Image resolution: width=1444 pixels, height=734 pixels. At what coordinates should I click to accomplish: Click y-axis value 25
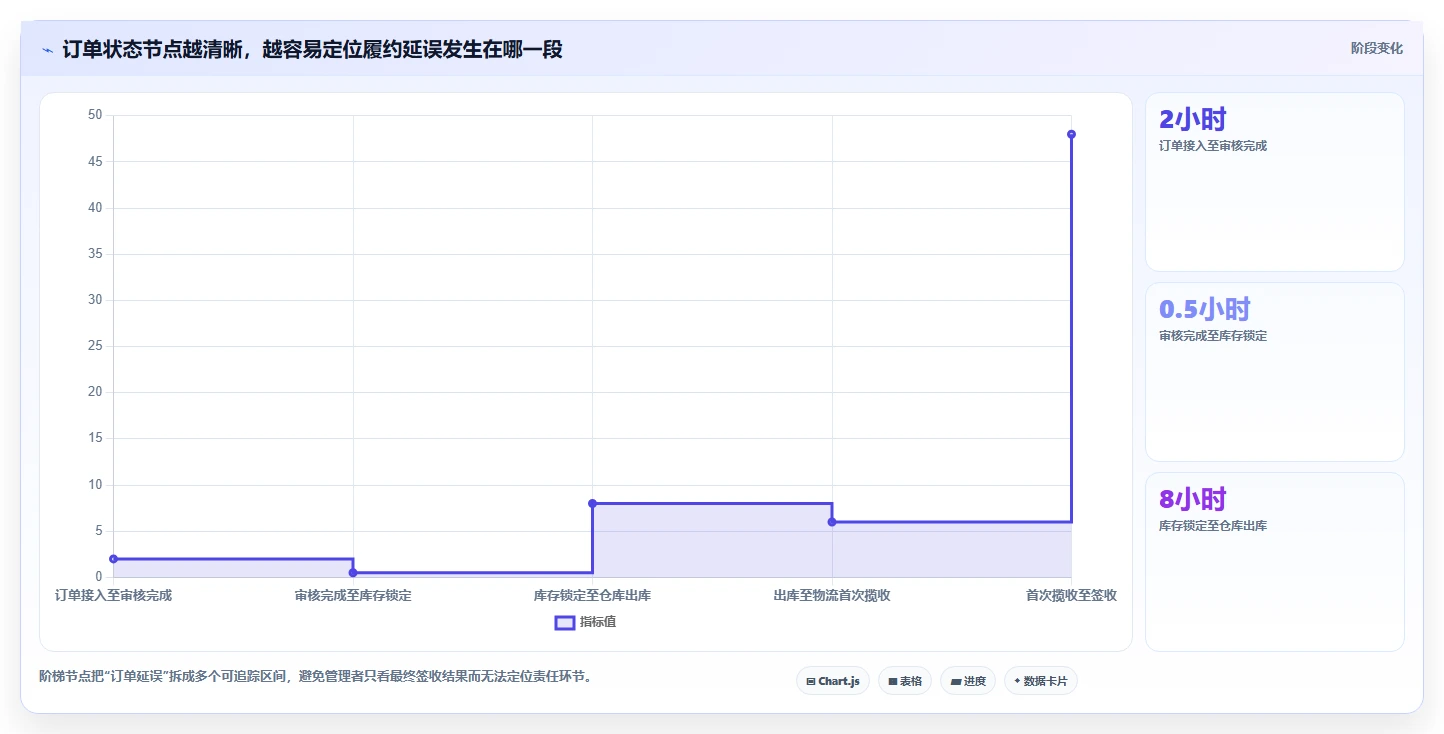coord(95,346)
